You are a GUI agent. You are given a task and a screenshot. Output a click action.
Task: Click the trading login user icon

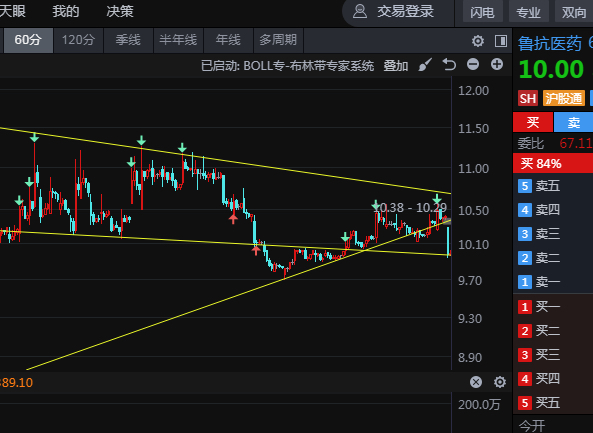tap(360, 11)
